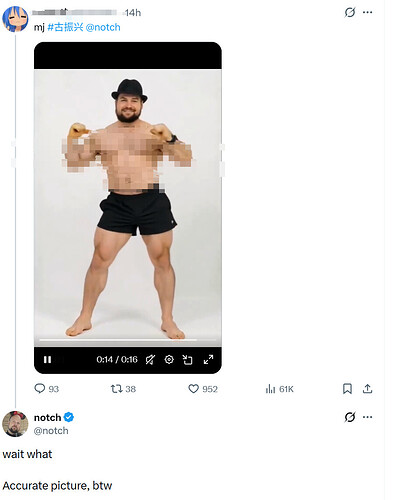Screen dimensions: 398x500
Task: Pause the playing video
Action: pyautogui.click(x=47, y=360)
